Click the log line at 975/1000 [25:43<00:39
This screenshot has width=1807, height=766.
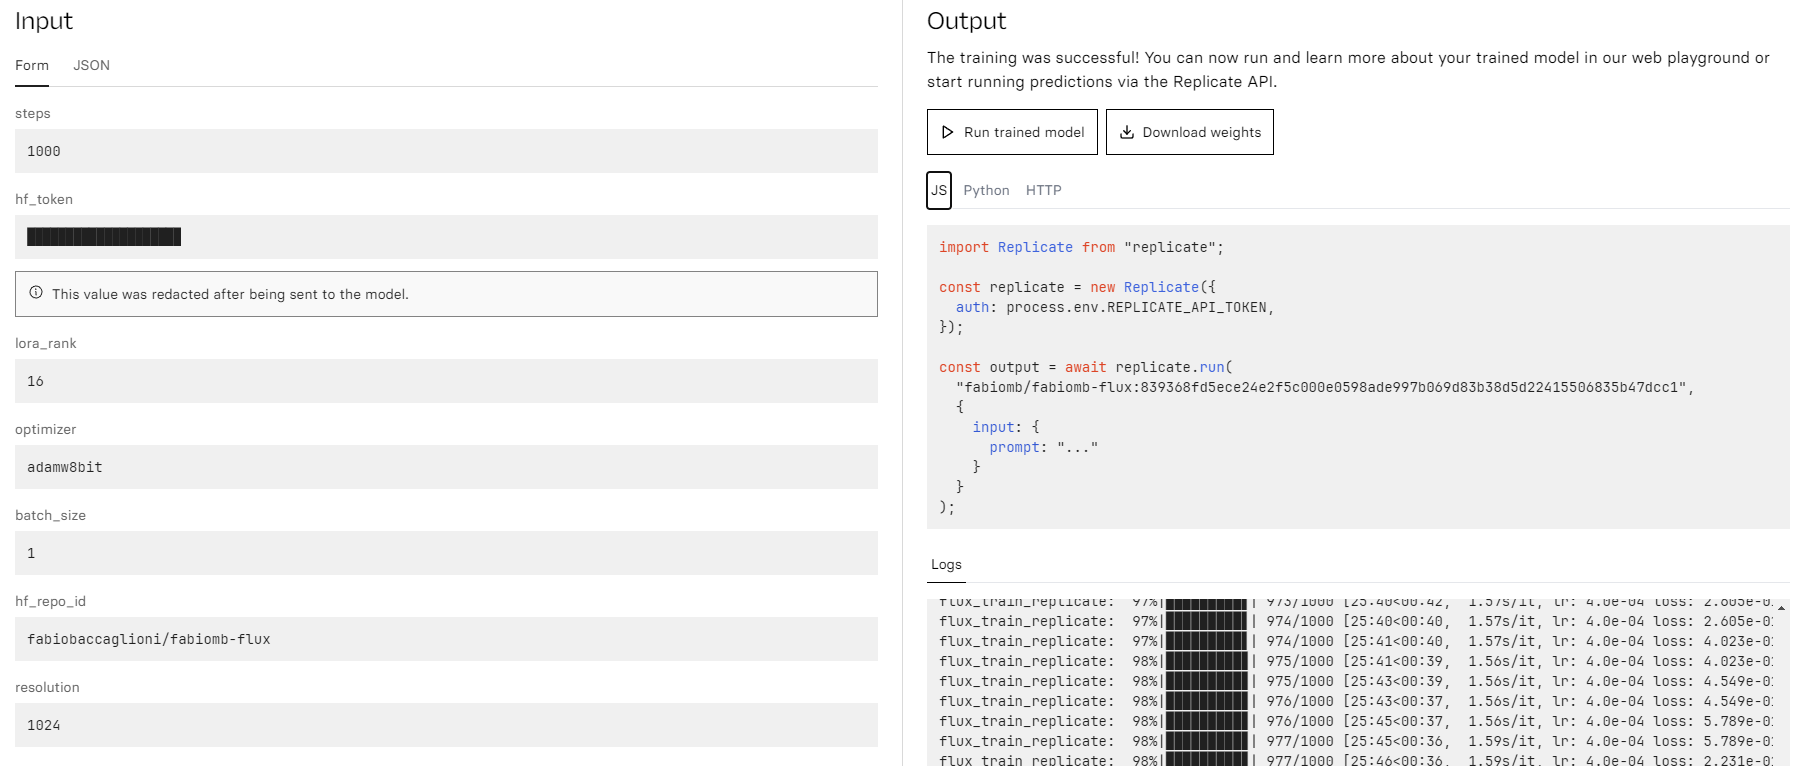[x=1356, y=681]
